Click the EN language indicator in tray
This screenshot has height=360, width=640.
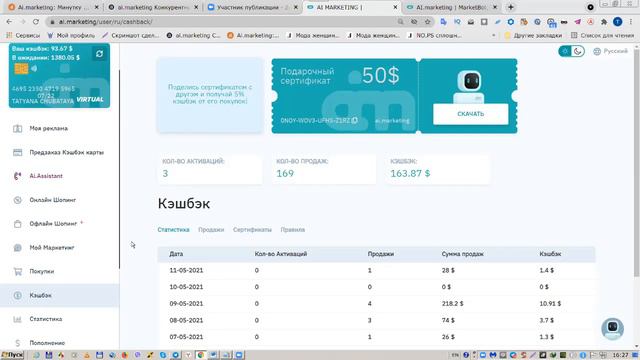tap(455, 355)
